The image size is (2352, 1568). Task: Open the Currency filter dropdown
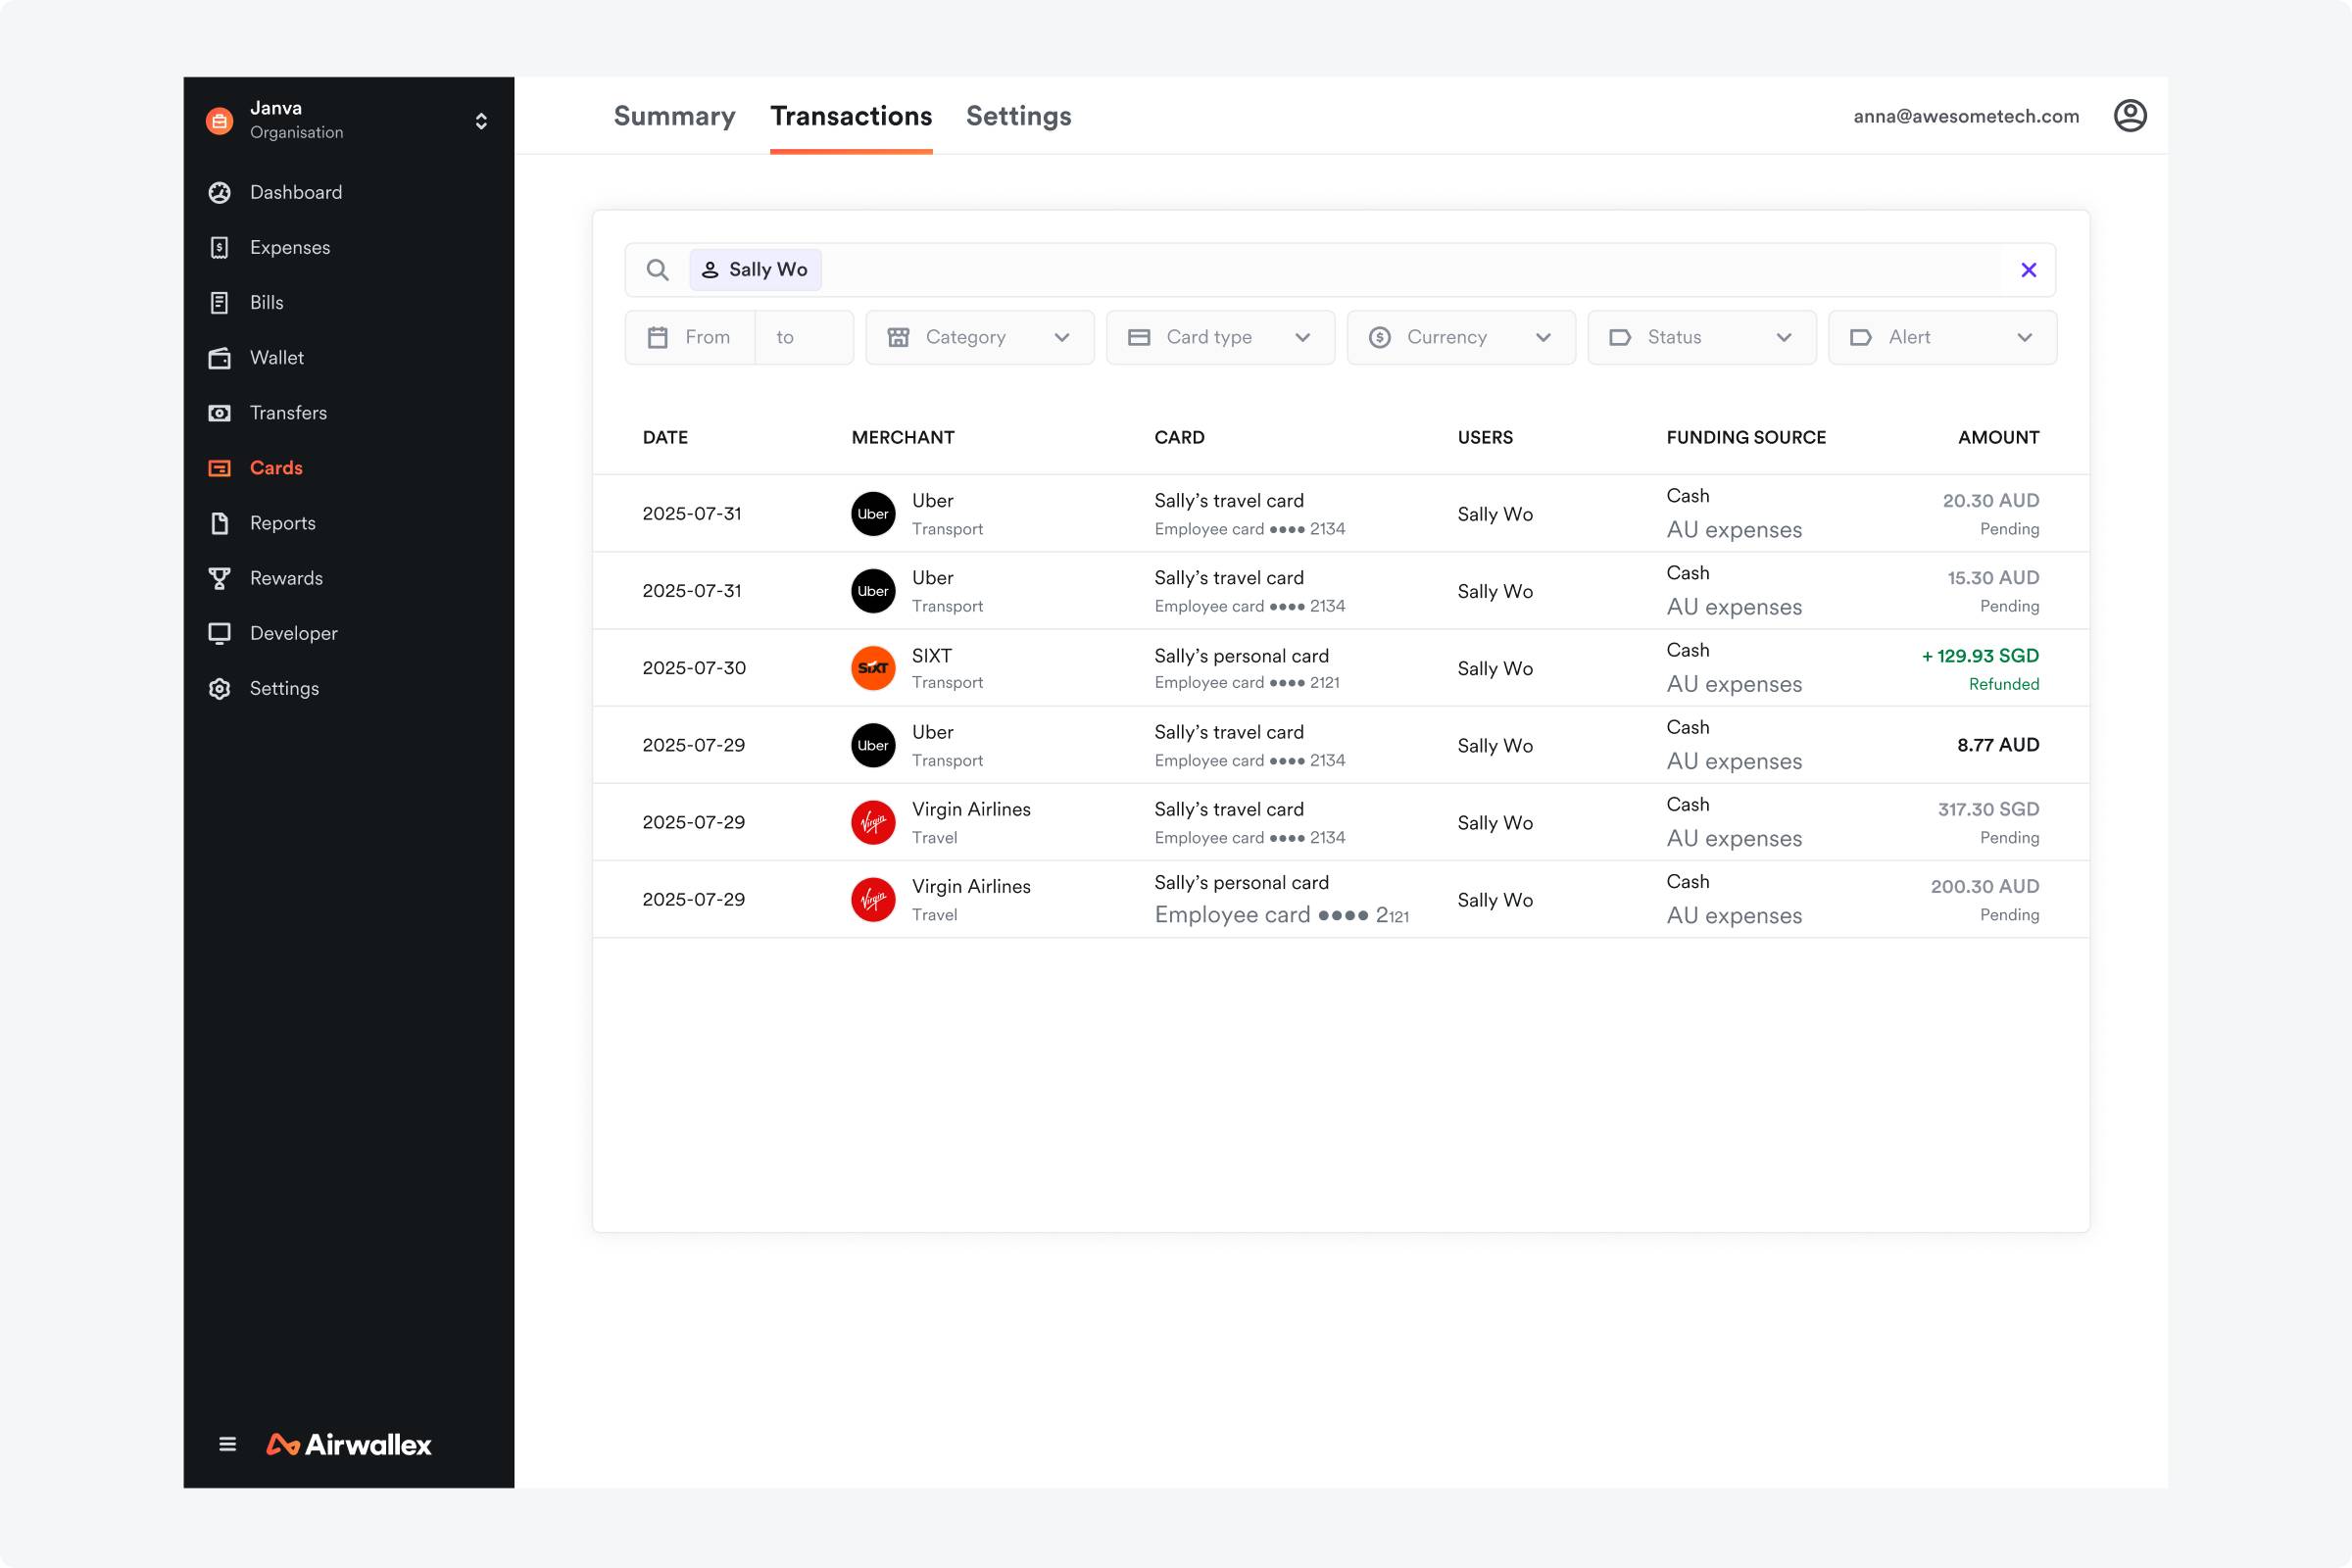click(x=1460, y=337)
